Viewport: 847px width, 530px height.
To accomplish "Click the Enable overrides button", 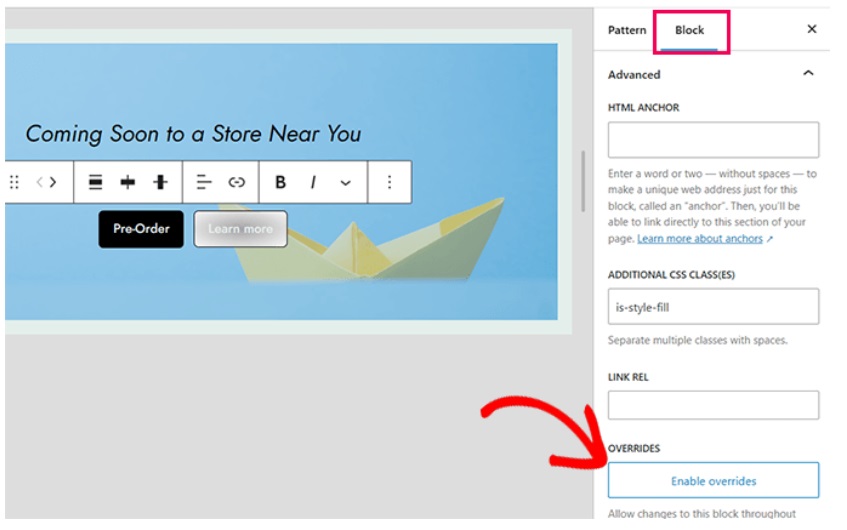I will [x=713, y=481].
